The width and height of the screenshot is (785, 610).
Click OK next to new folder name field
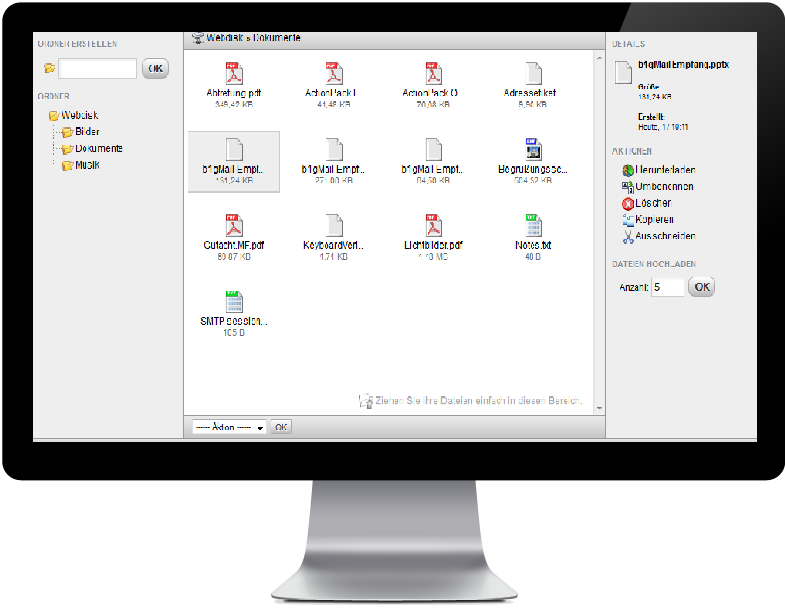[155, 69]
